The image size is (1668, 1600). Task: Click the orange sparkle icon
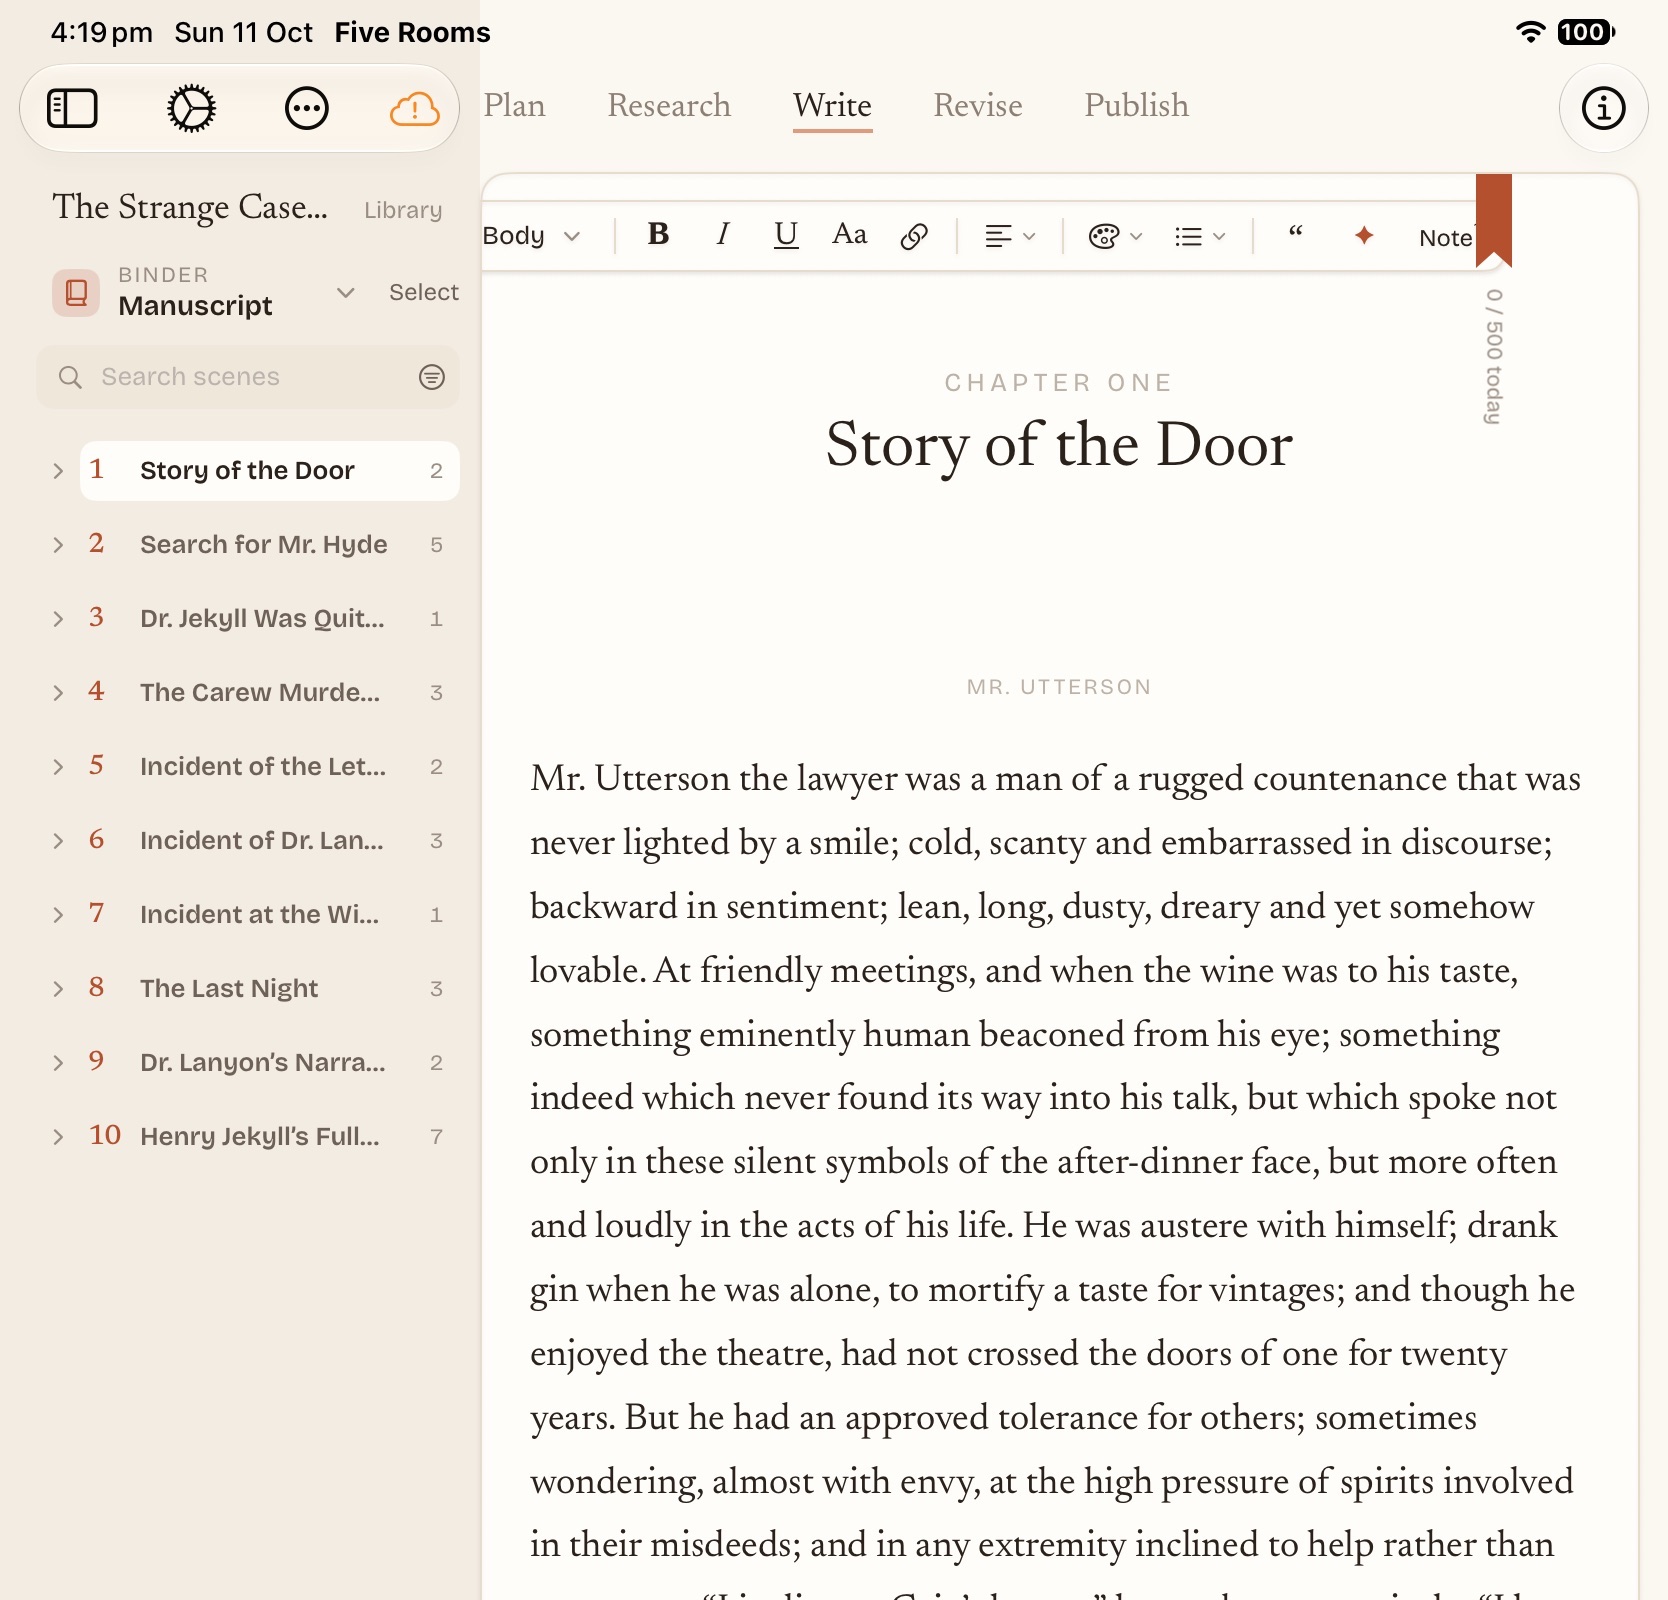point(1364,235)
